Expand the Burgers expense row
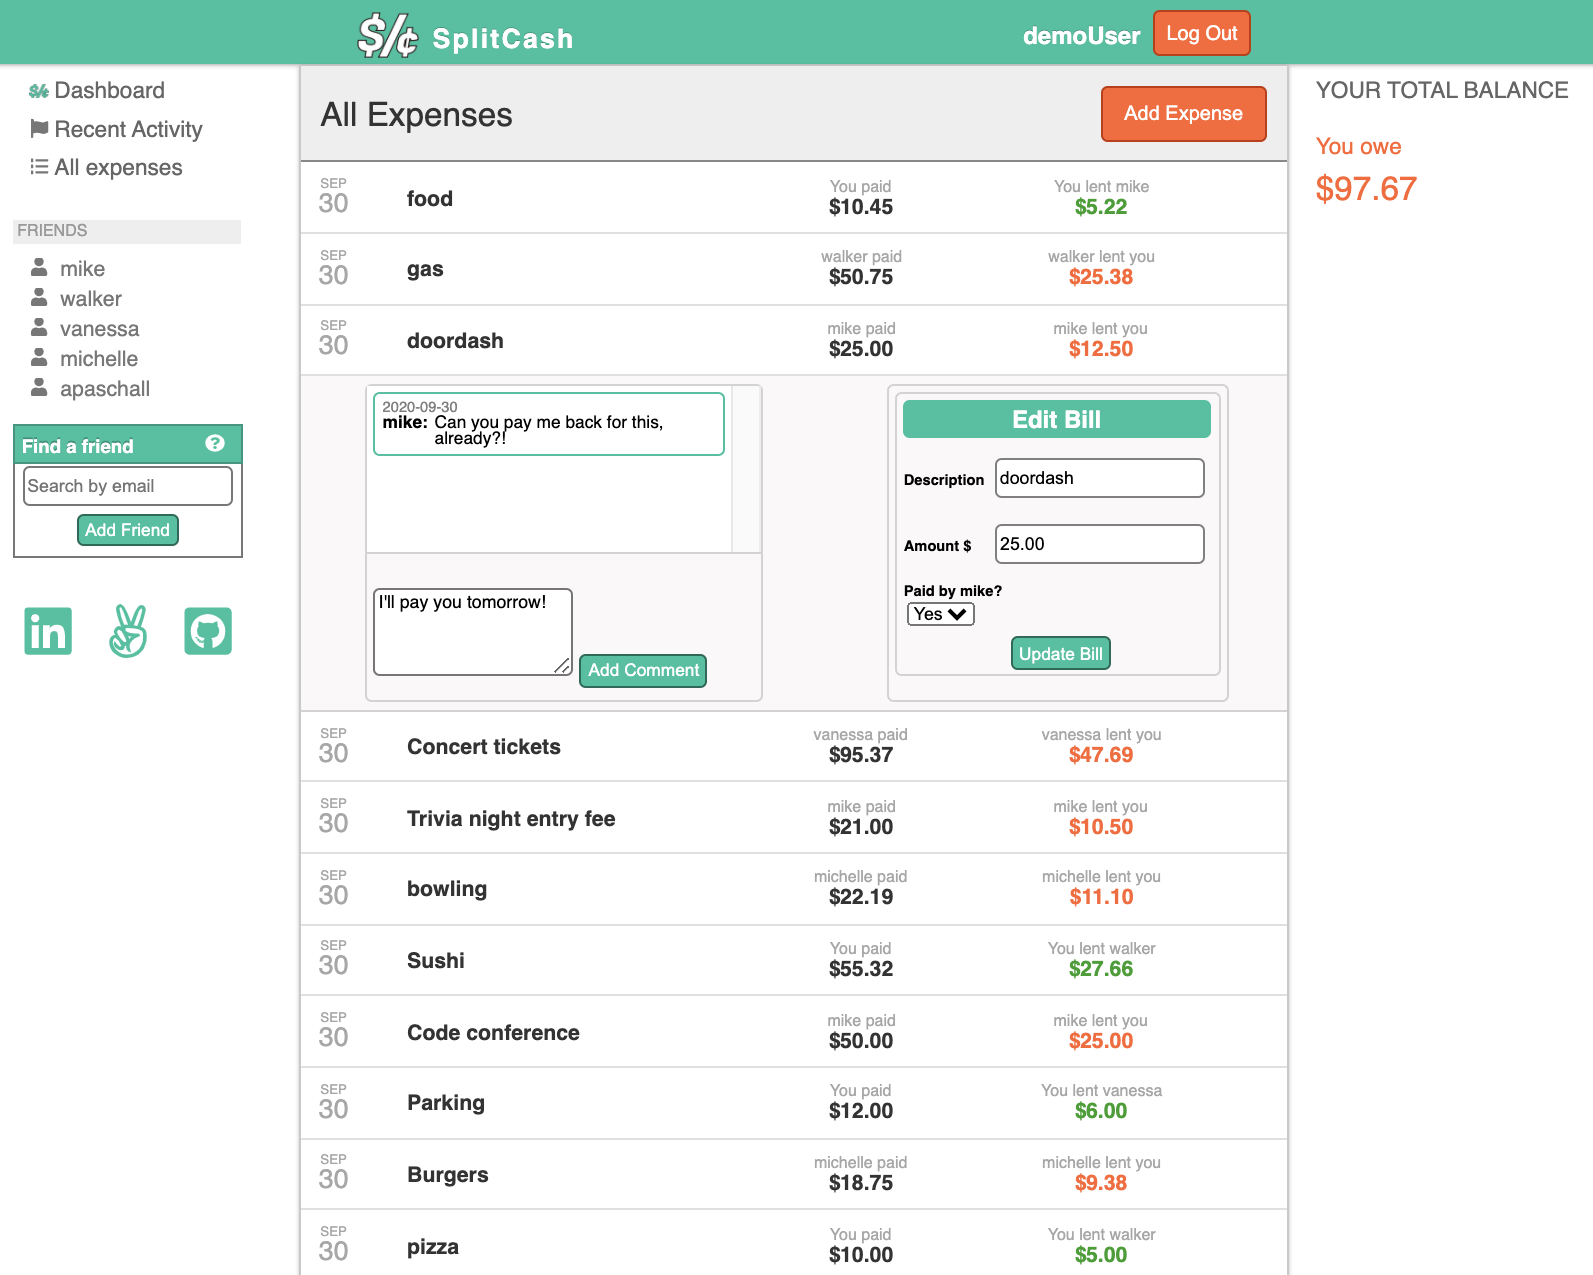 pos(794,1174)
